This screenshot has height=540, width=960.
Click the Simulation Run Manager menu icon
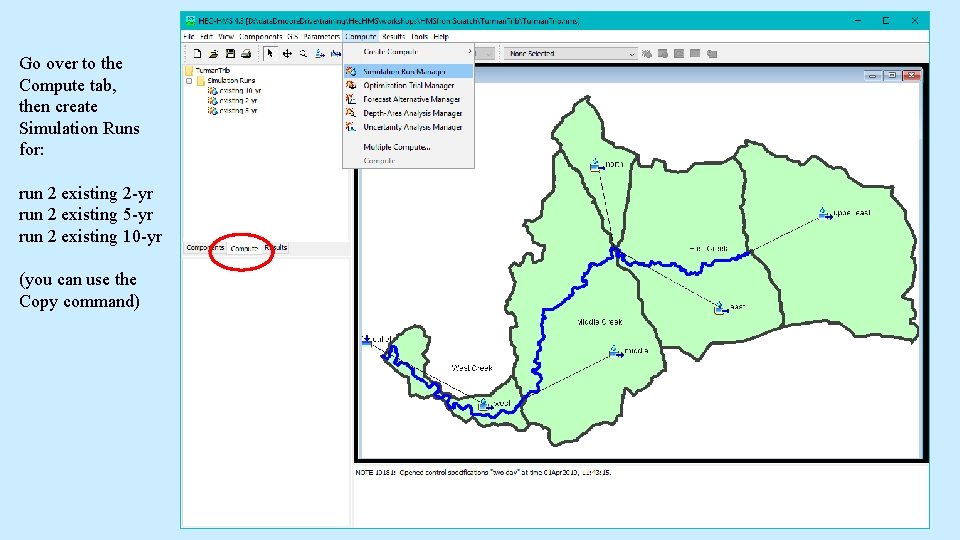(351, 72)
